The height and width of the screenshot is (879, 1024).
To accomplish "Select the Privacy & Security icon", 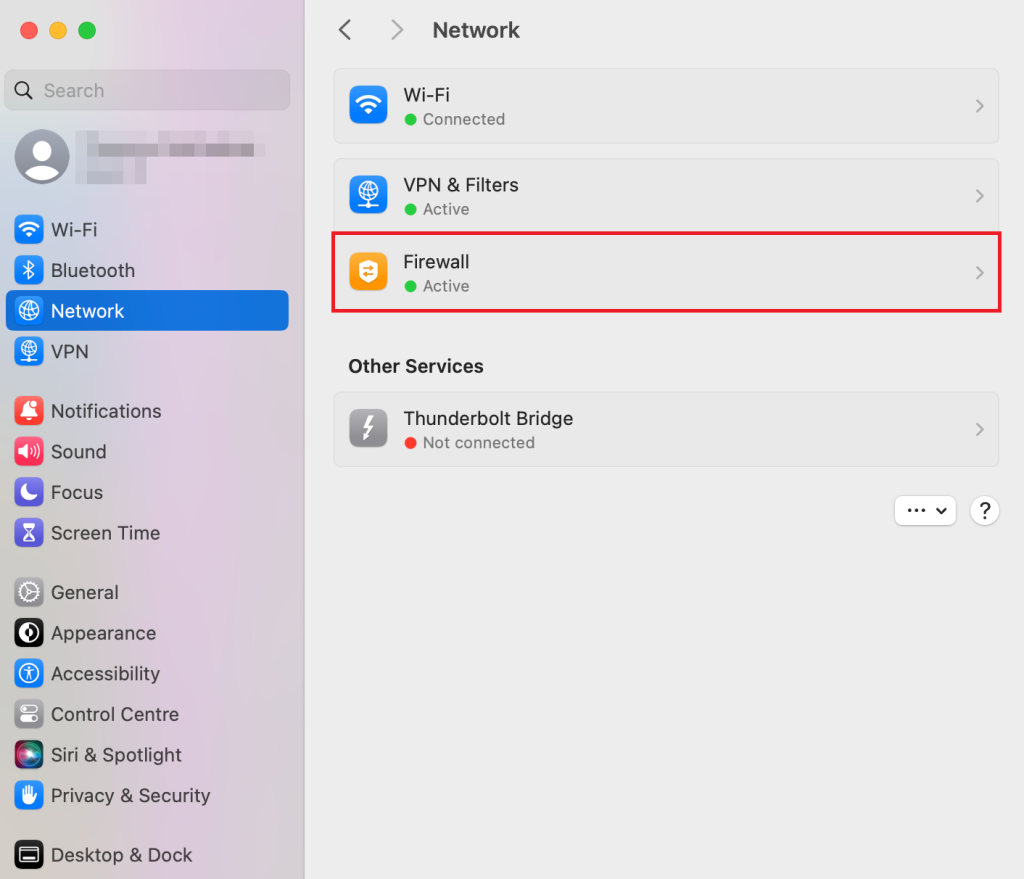I will (27, 795).
